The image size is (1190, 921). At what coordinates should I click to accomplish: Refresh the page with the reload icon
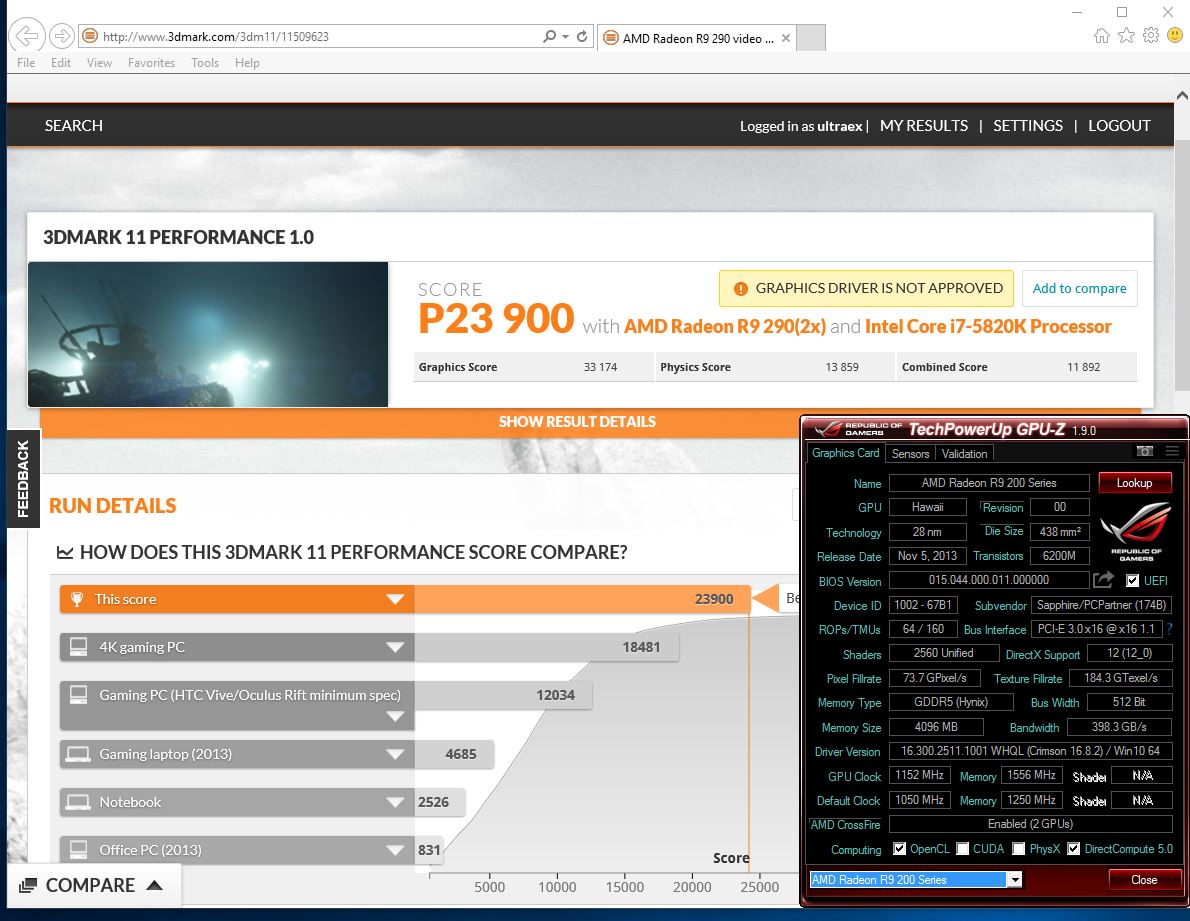[x=582, y=36]
